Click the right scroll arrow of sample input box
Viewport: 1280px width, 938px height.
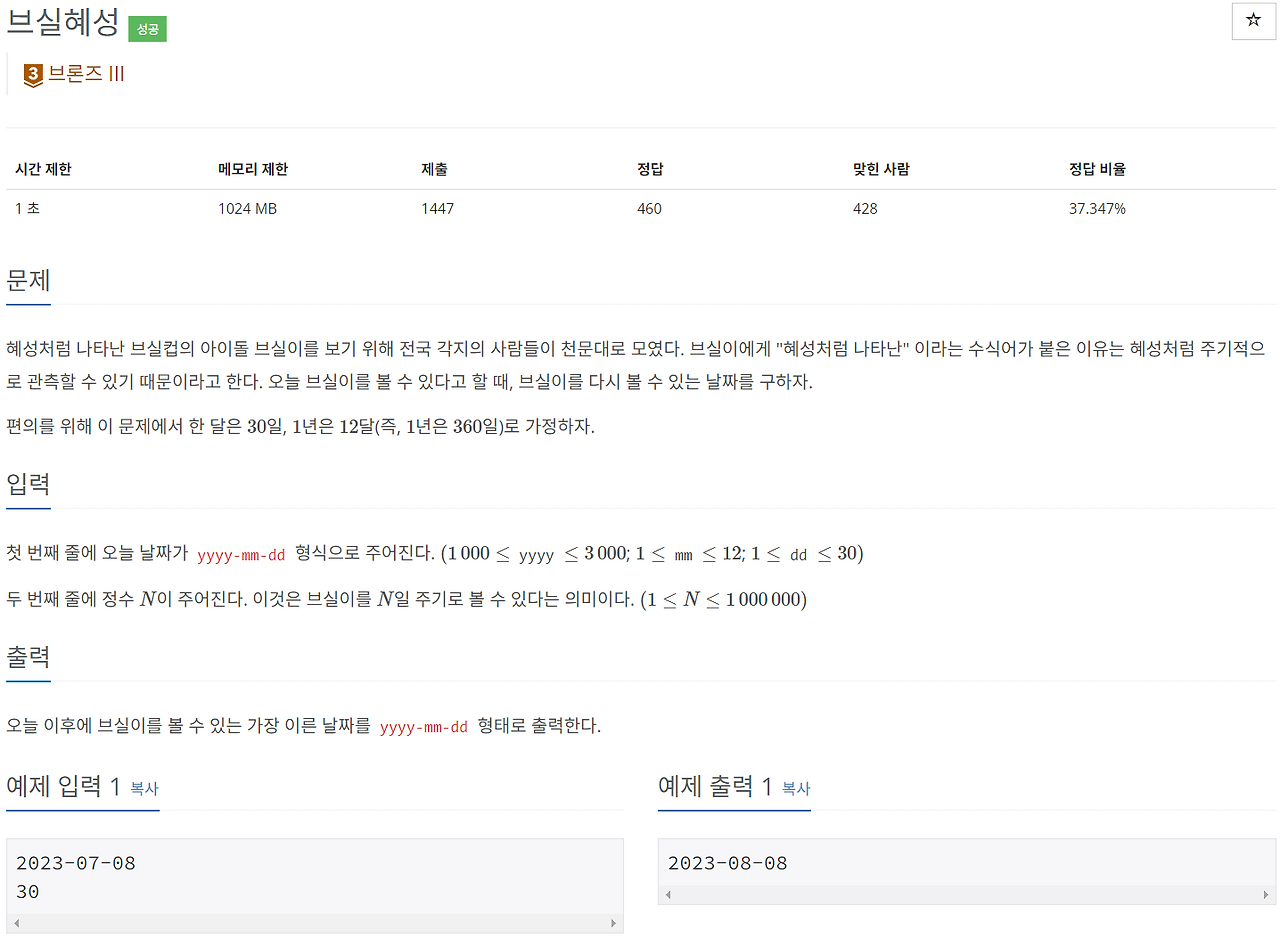(614, 925)
